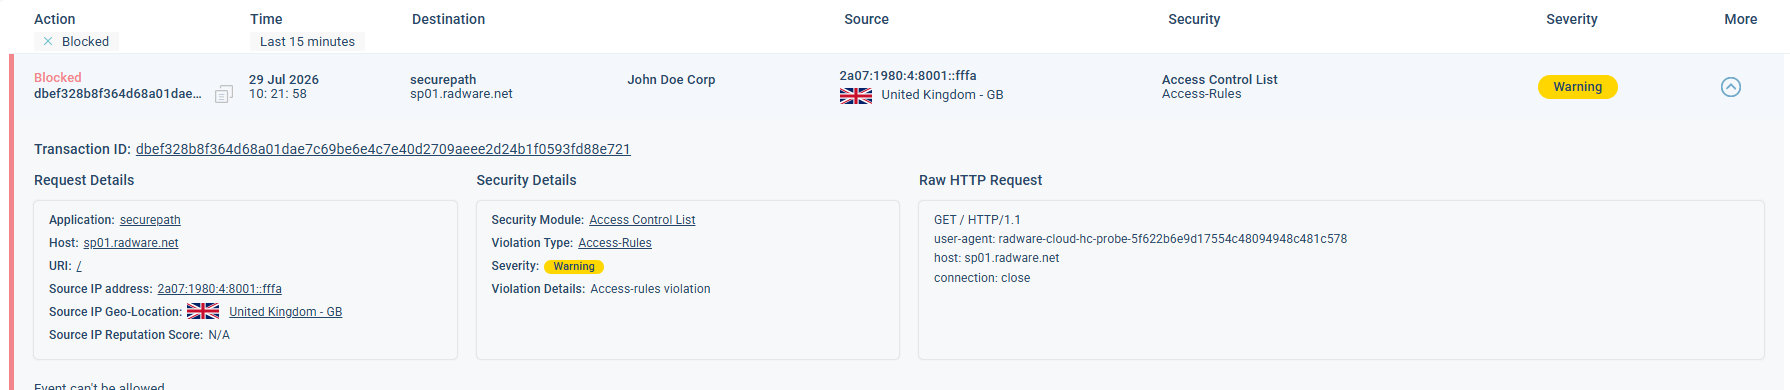Viewport: 1790px width, 390px height.
Task: Collapse the event details chevron
Action: click(x=1730, y=87)
